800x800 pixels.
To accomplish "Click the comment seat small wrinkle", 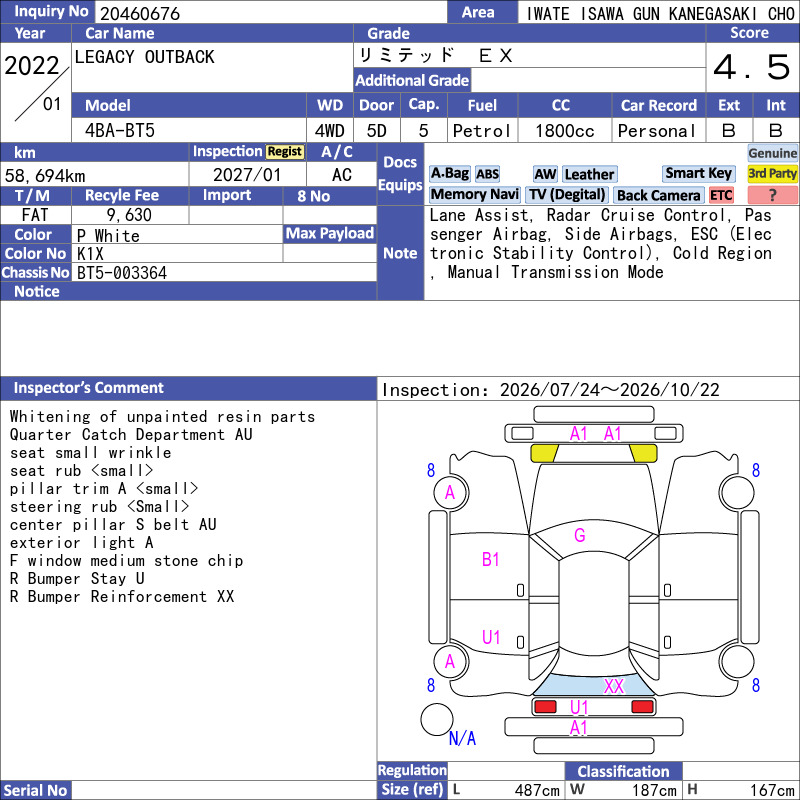I will pyautogui.click(x=90, y=453).
